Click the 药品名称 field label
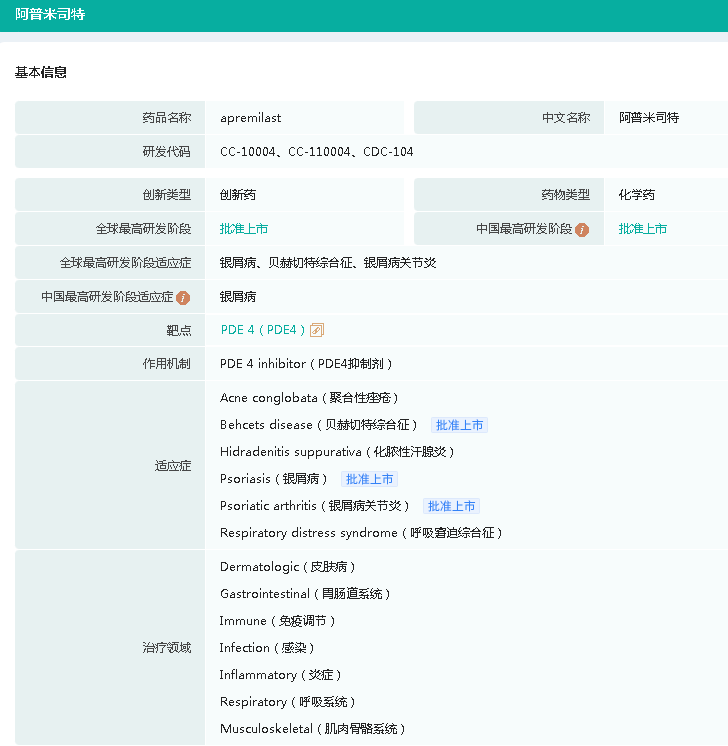 click(x=167, y=118)
